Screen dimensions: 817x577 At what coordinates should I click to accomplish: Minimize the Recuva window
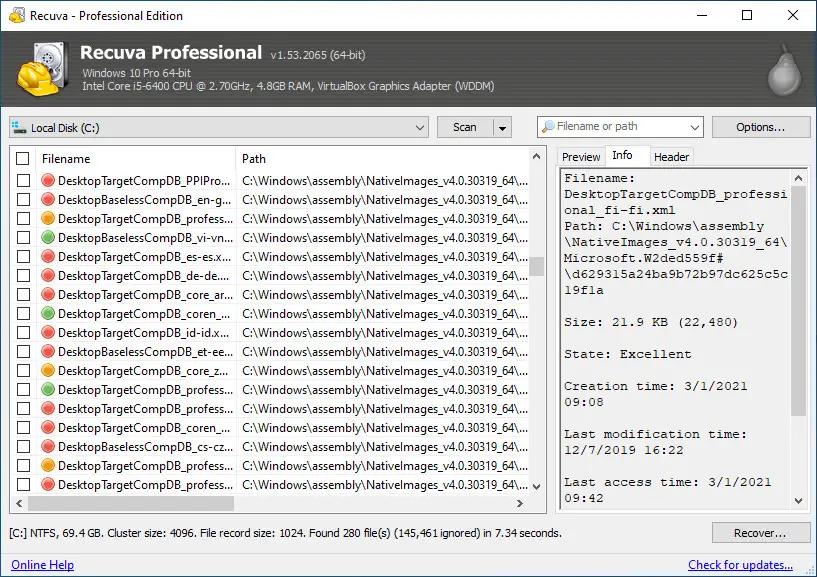(701, 15)
